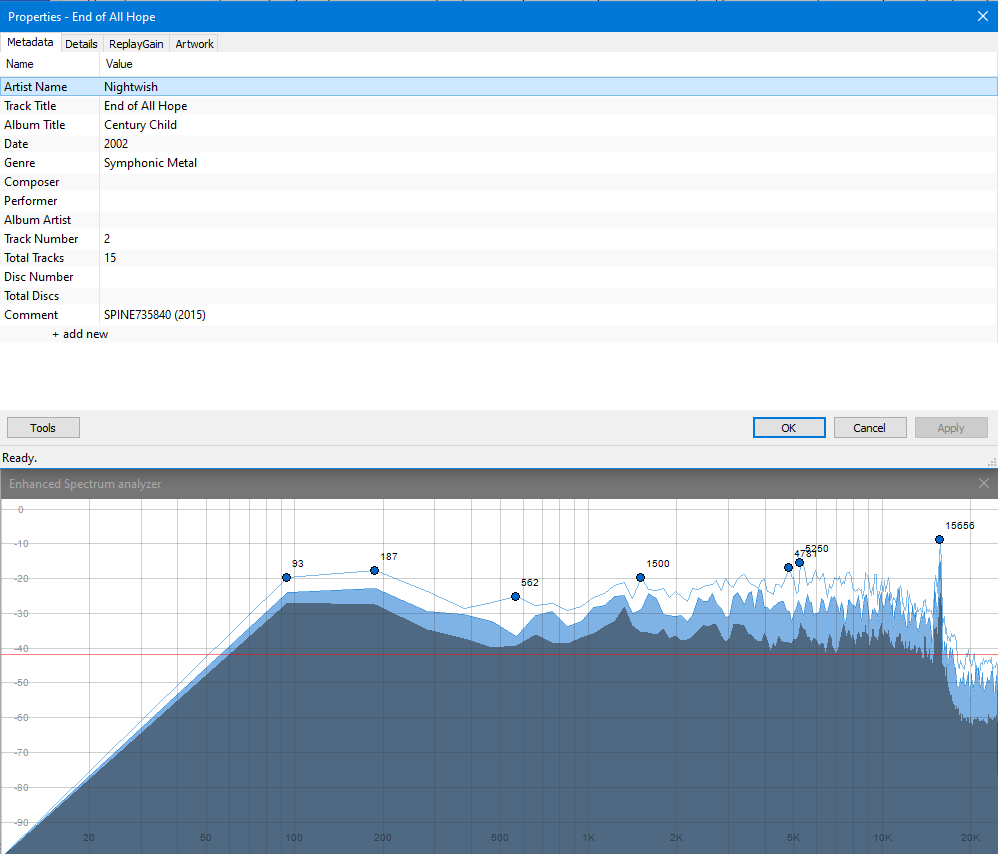
Task: Click the Comment row label
Action: pos(31,315)
